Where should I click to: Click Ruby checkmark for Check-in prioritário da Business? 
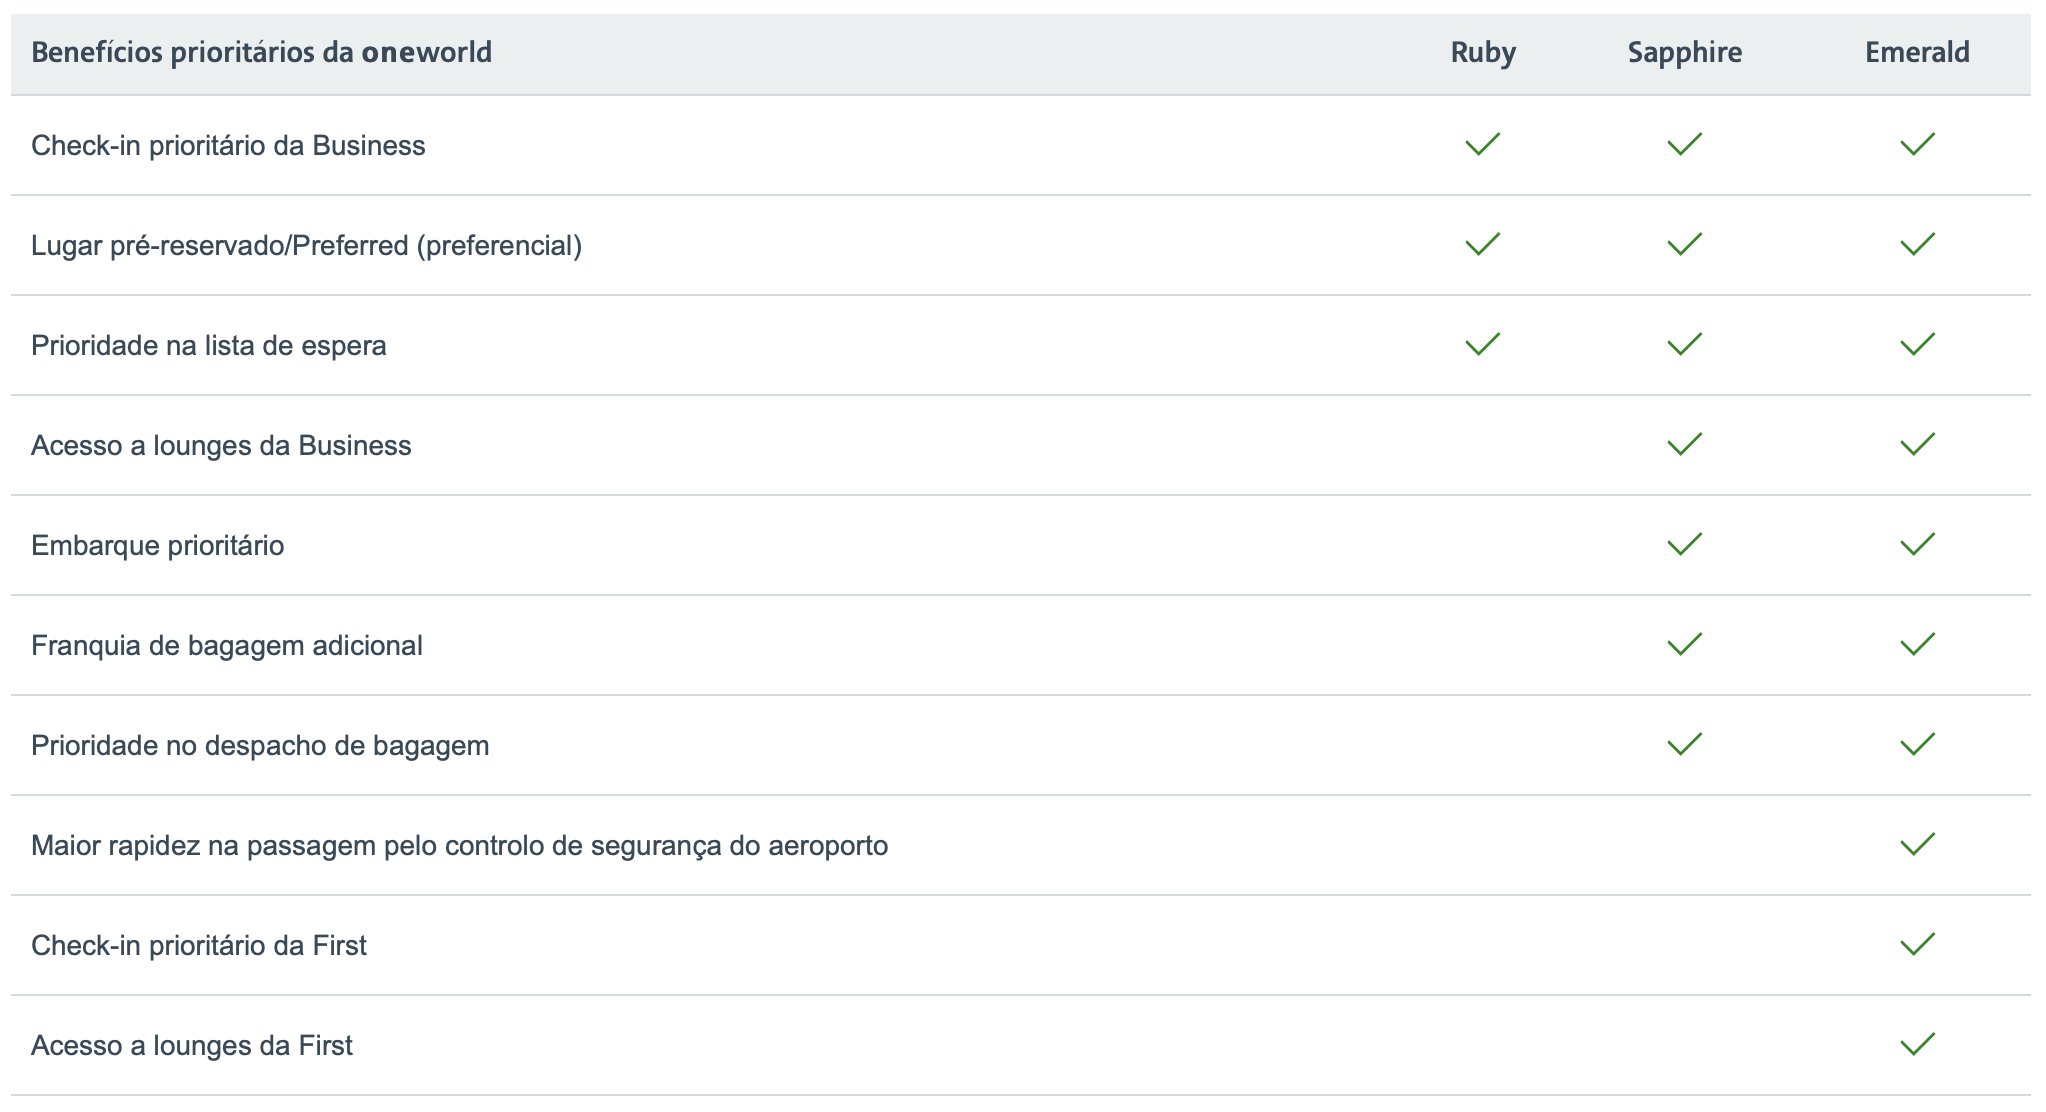click(1482, 144)
